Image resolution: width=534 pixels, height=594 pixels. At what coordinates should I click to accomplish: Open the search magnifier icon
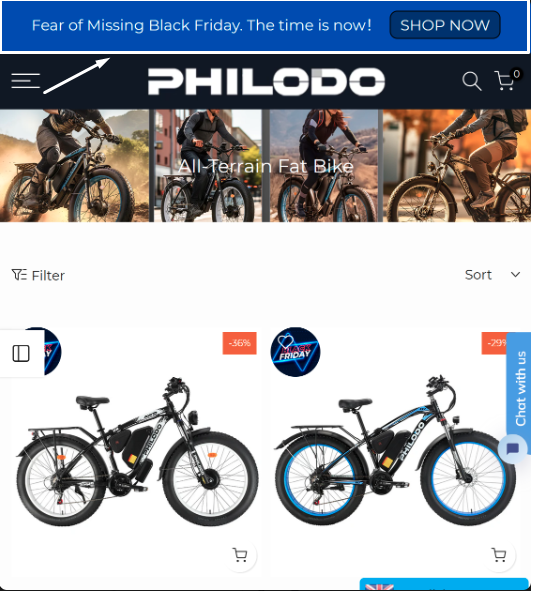(472, 81)
